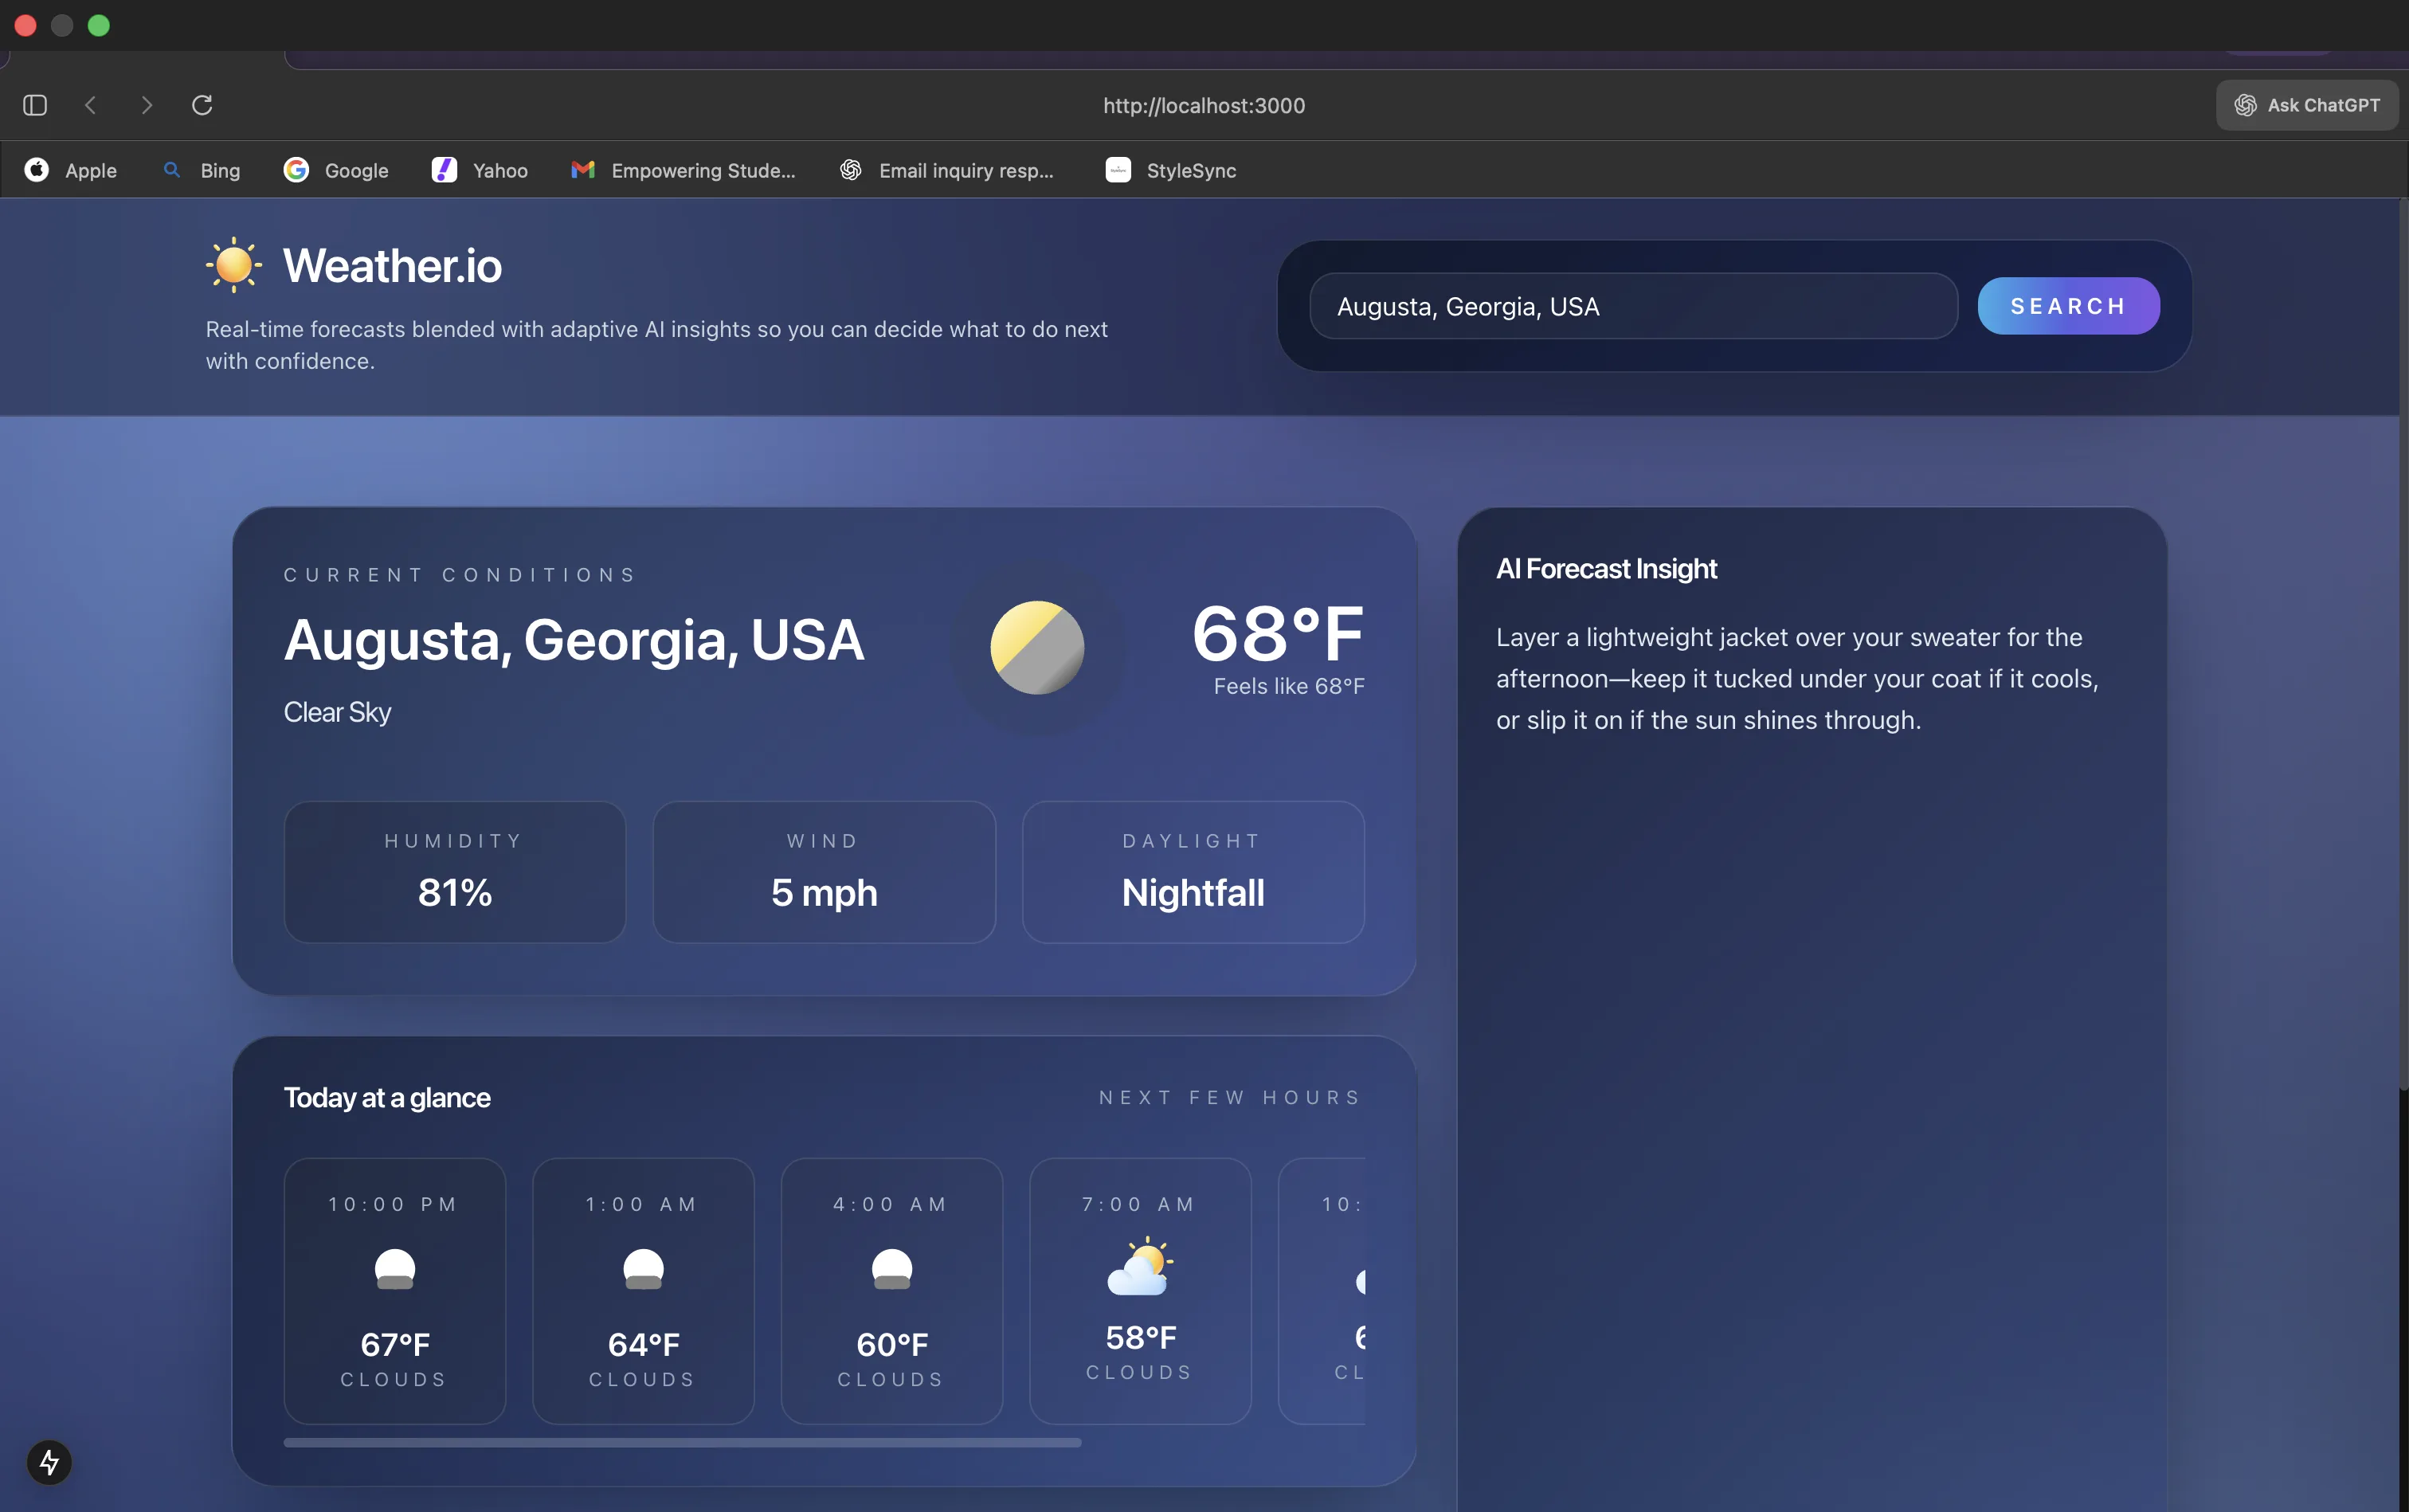Open the StyleSync bookmark

tap(1170, 170)
